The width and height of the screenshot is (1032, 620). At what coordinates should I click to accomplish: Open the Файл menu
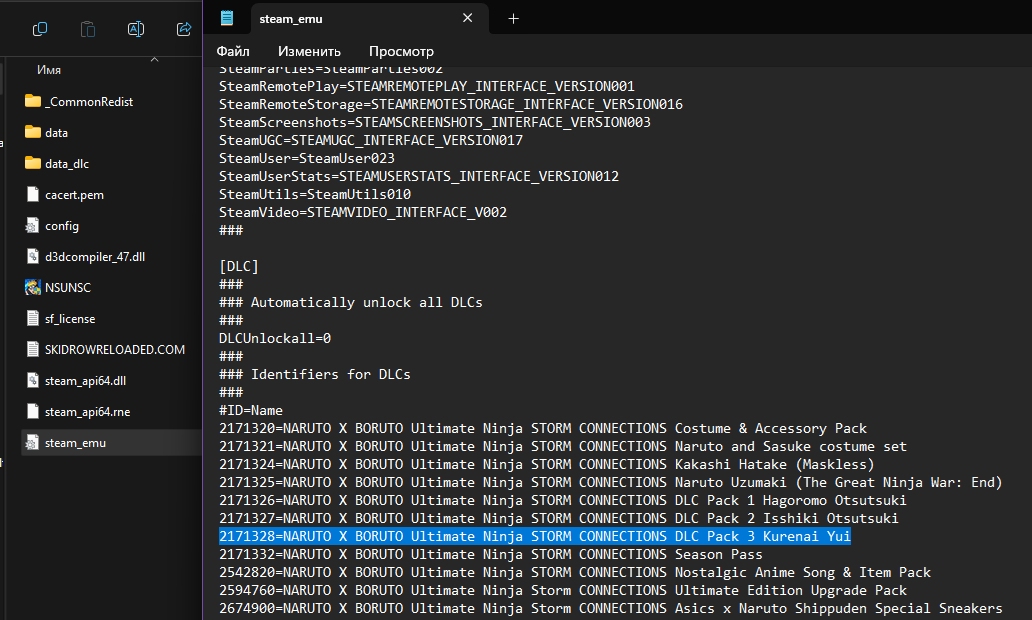coord(233,51)
